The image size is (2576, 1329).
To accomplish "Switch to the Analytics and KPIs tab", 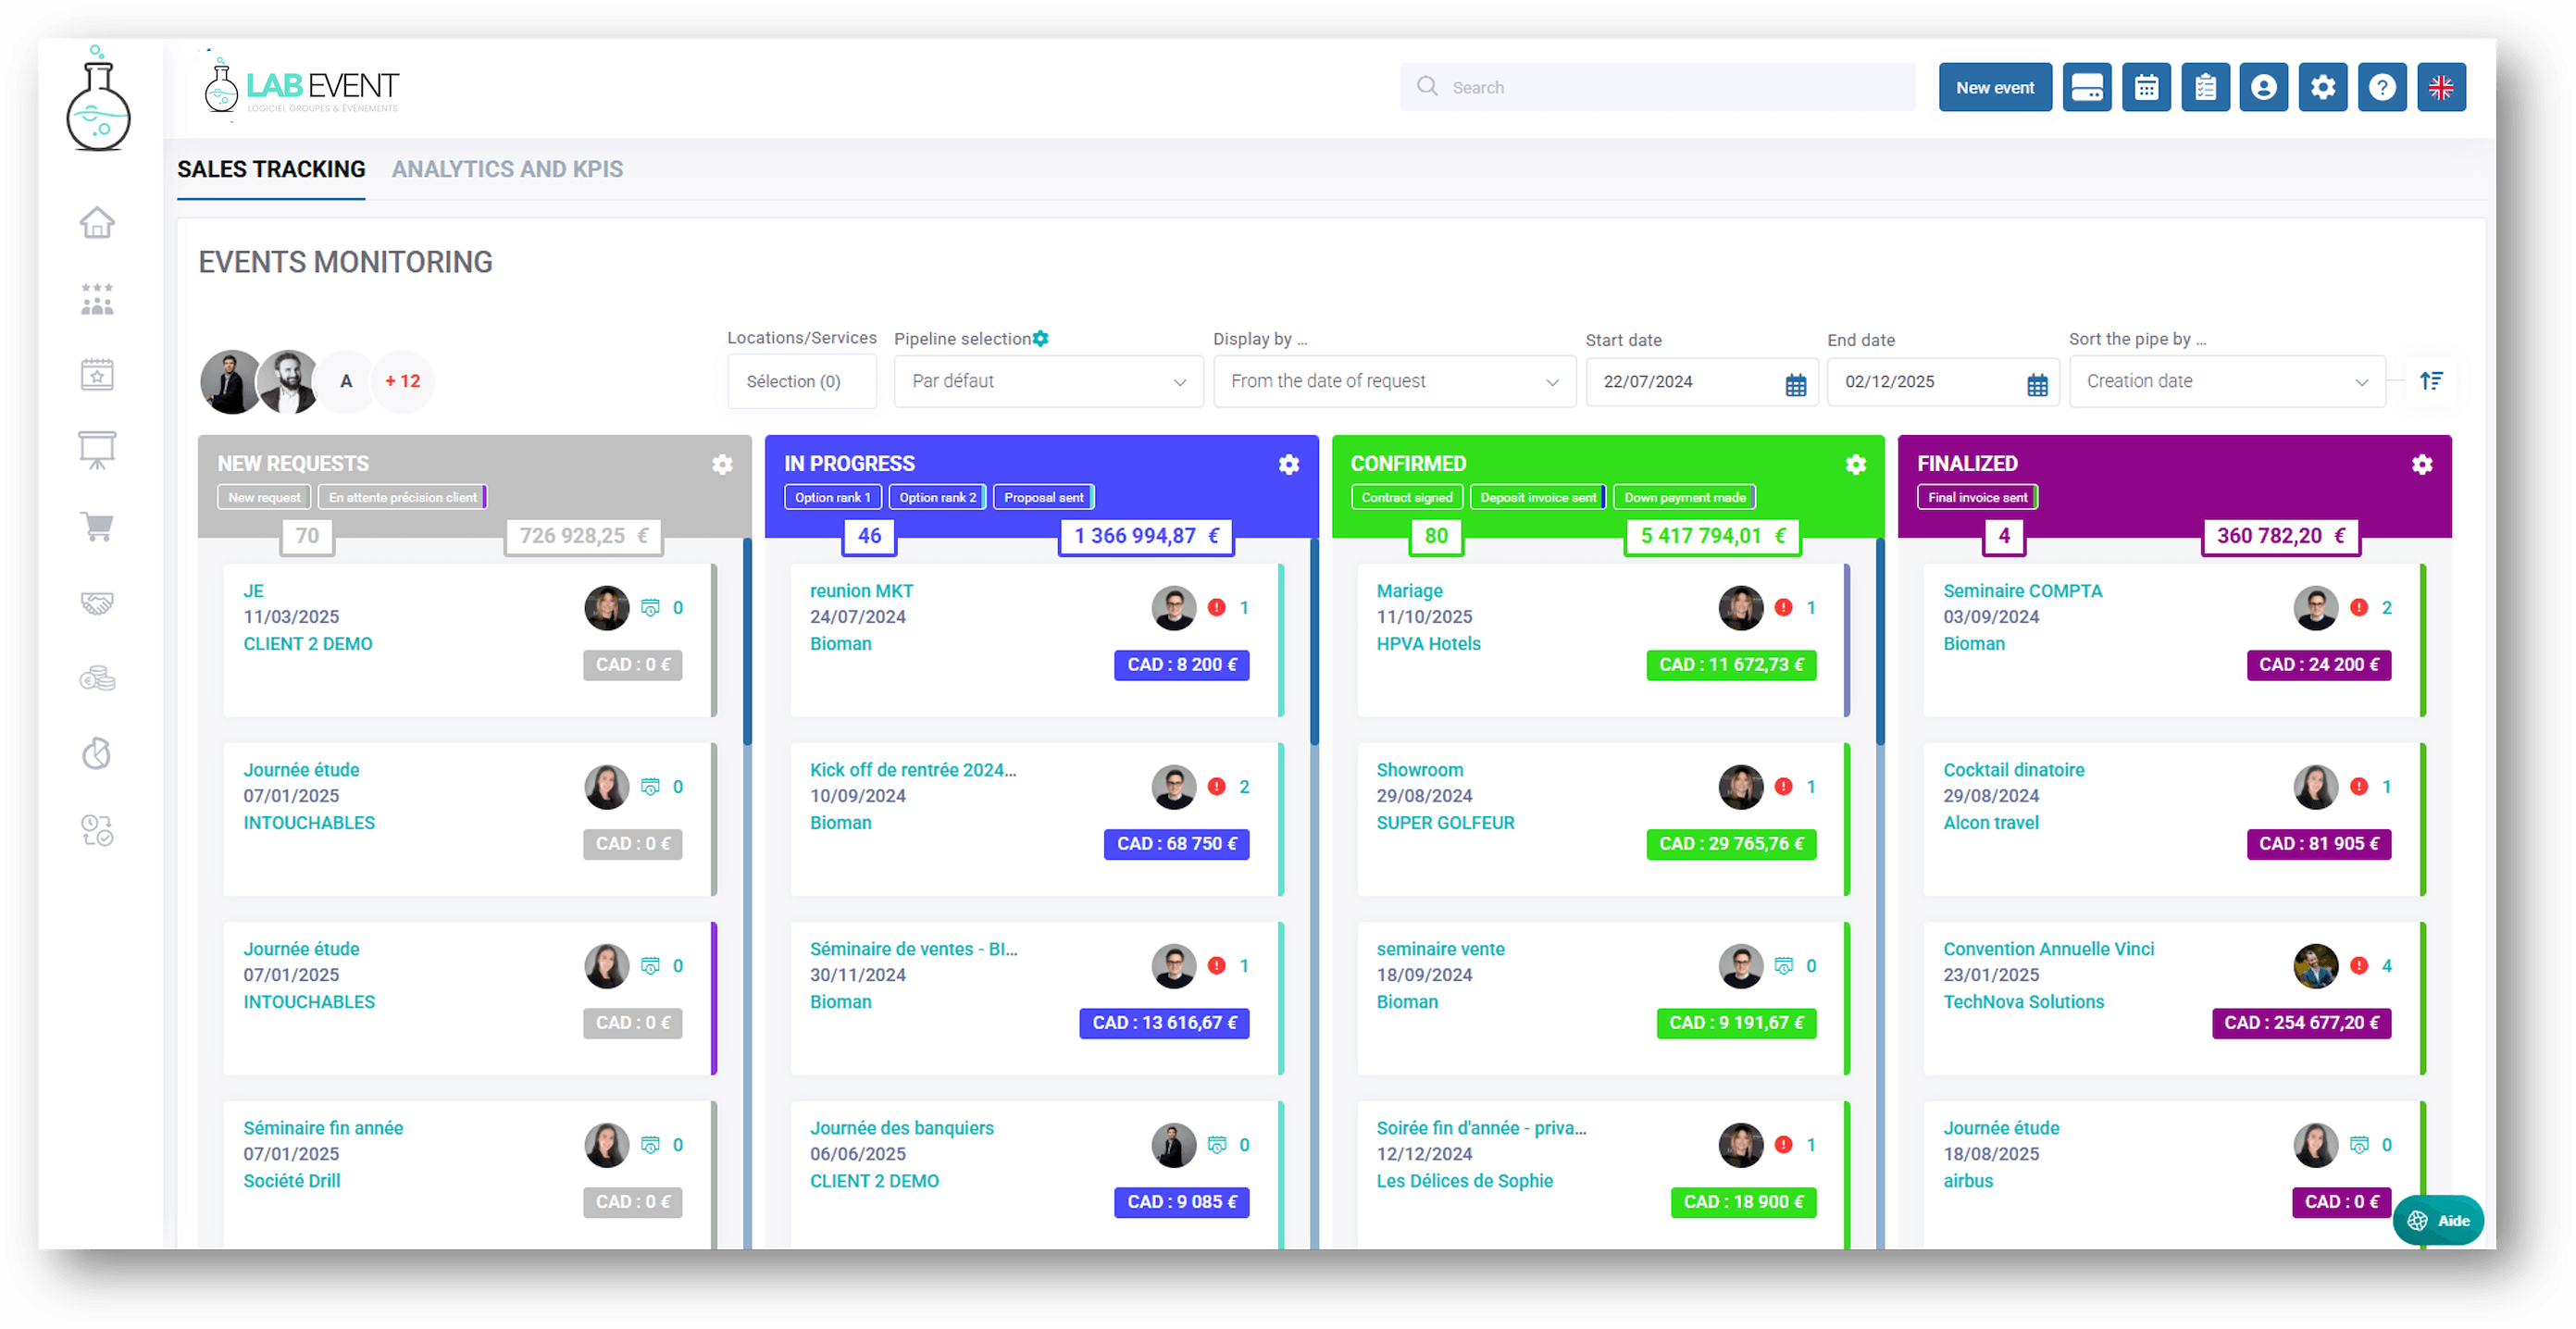I will 507,169.
